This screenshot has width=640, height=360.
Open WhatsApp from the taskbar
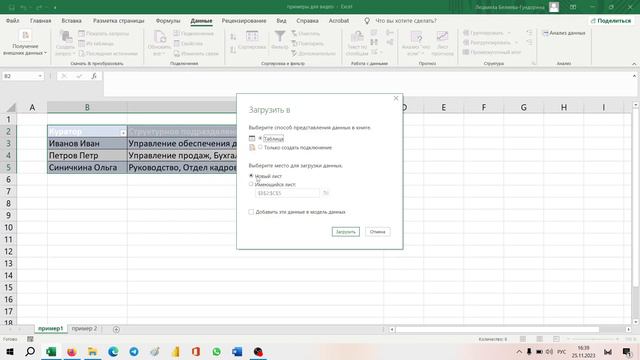(x=216, y=351)
